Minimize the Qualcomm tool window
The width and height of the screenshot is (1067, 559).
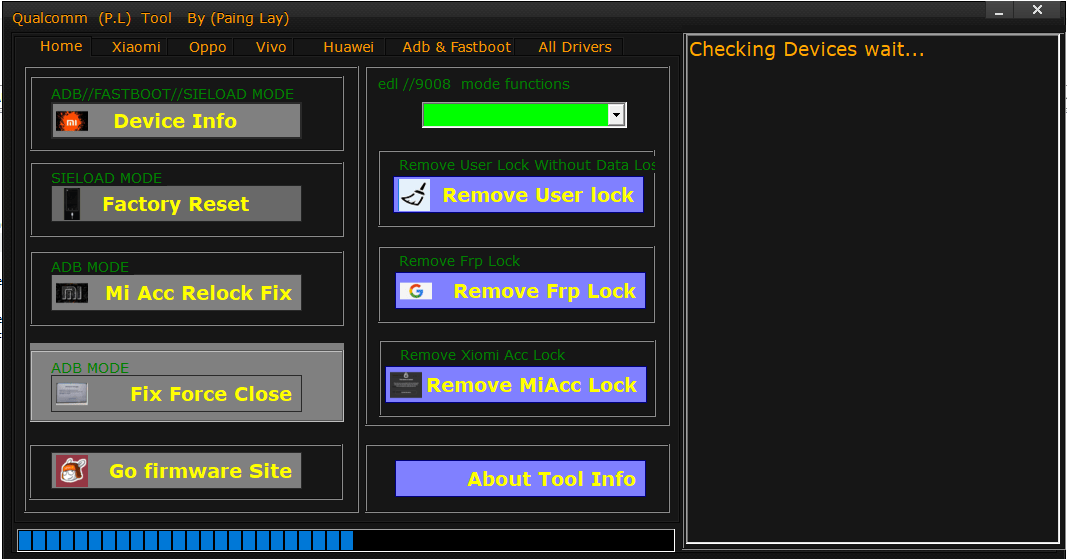pos(1000,11)
